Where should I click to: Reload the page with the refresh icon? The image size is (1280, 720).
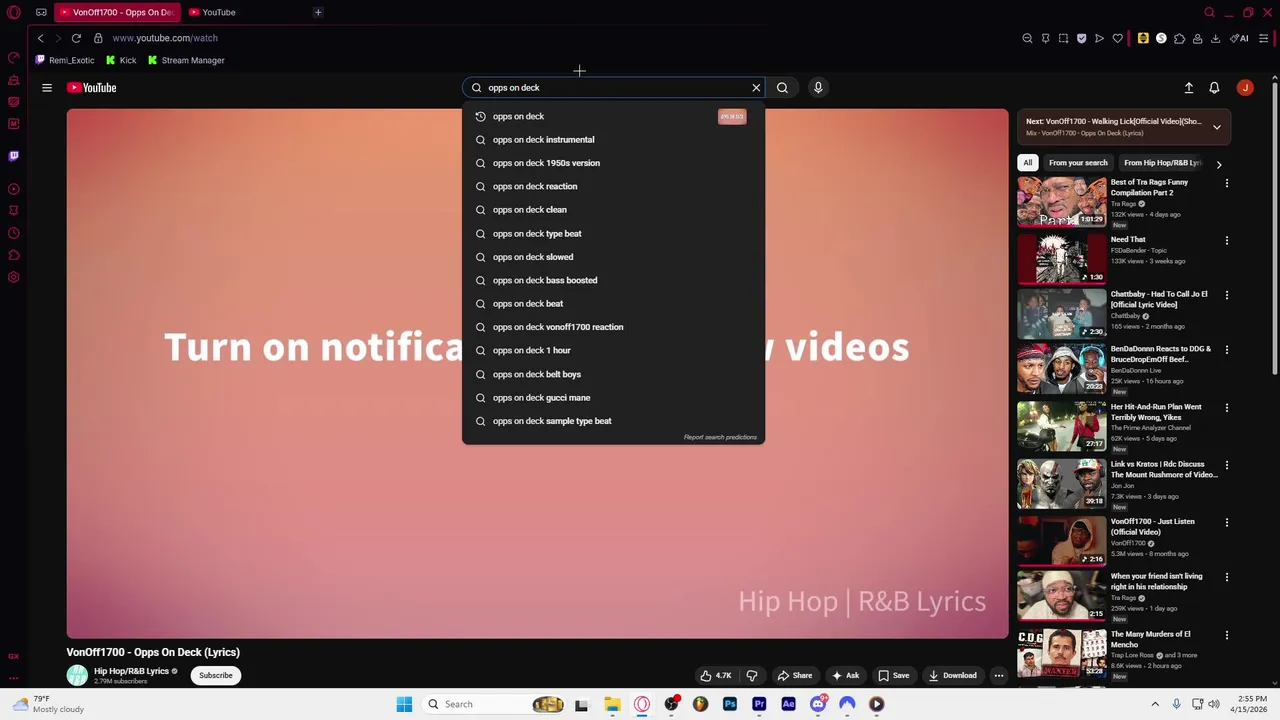pos(76,38)
